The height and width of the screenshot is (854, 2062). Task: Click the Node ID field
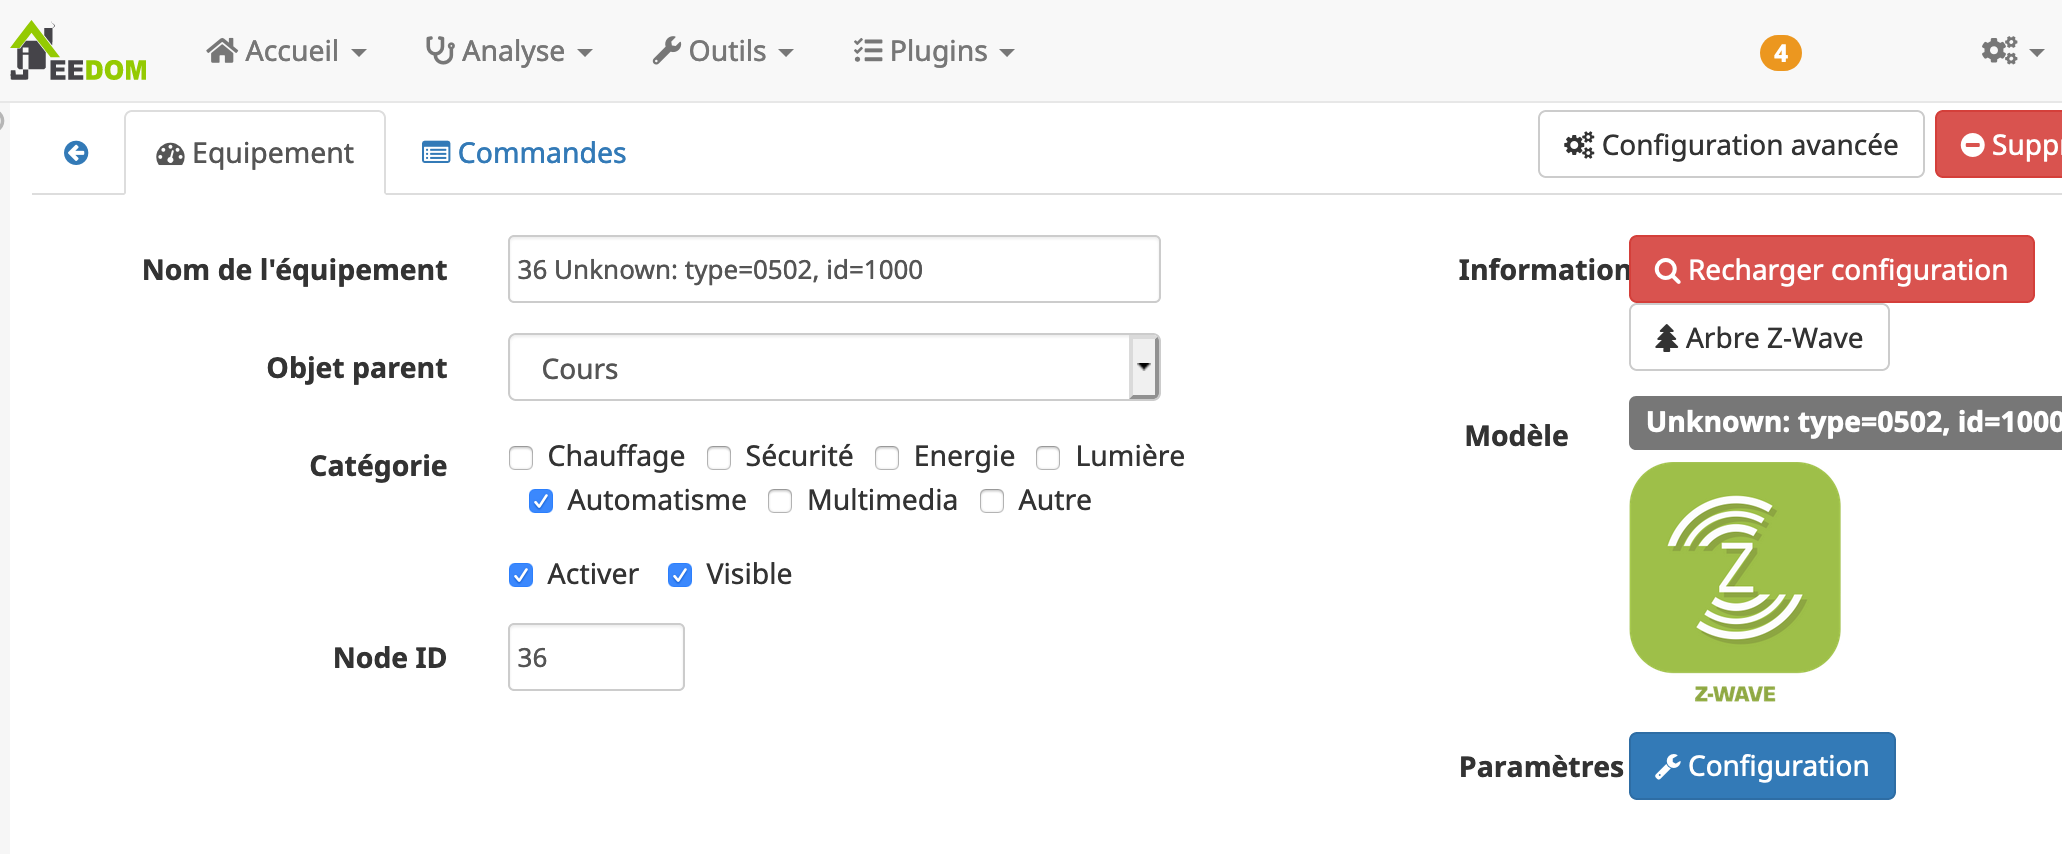point(596,657)
